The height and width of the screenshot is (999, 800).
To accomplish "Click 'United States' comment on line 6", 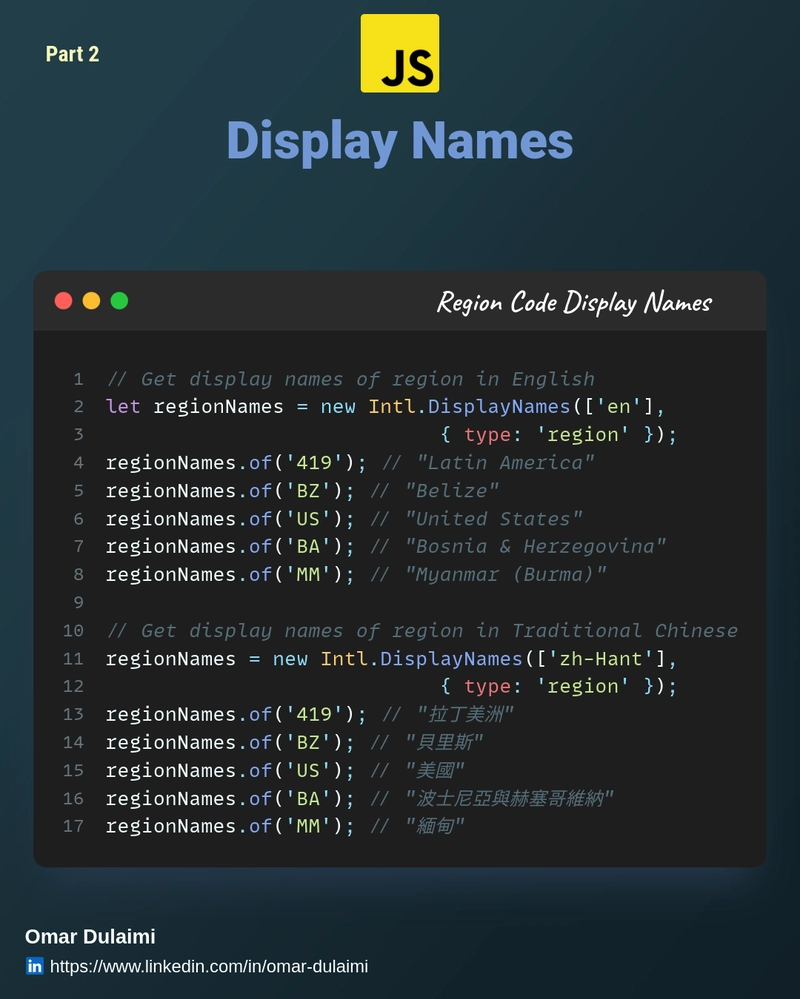I will pyautogui.click(x=493, y=519).
